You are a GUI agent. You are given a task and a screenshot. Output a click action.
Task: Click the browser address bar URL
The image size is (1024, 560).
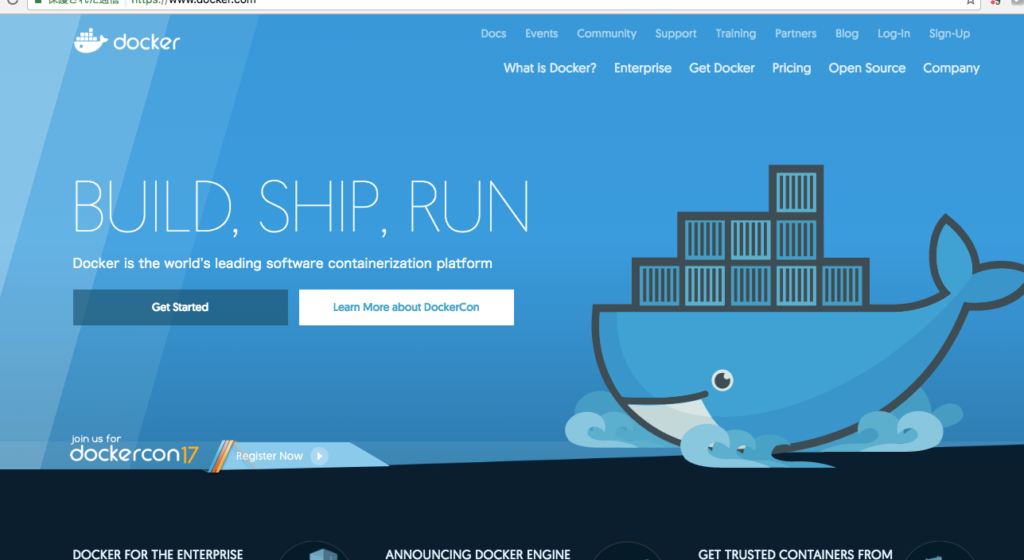(x=193, y=2)
